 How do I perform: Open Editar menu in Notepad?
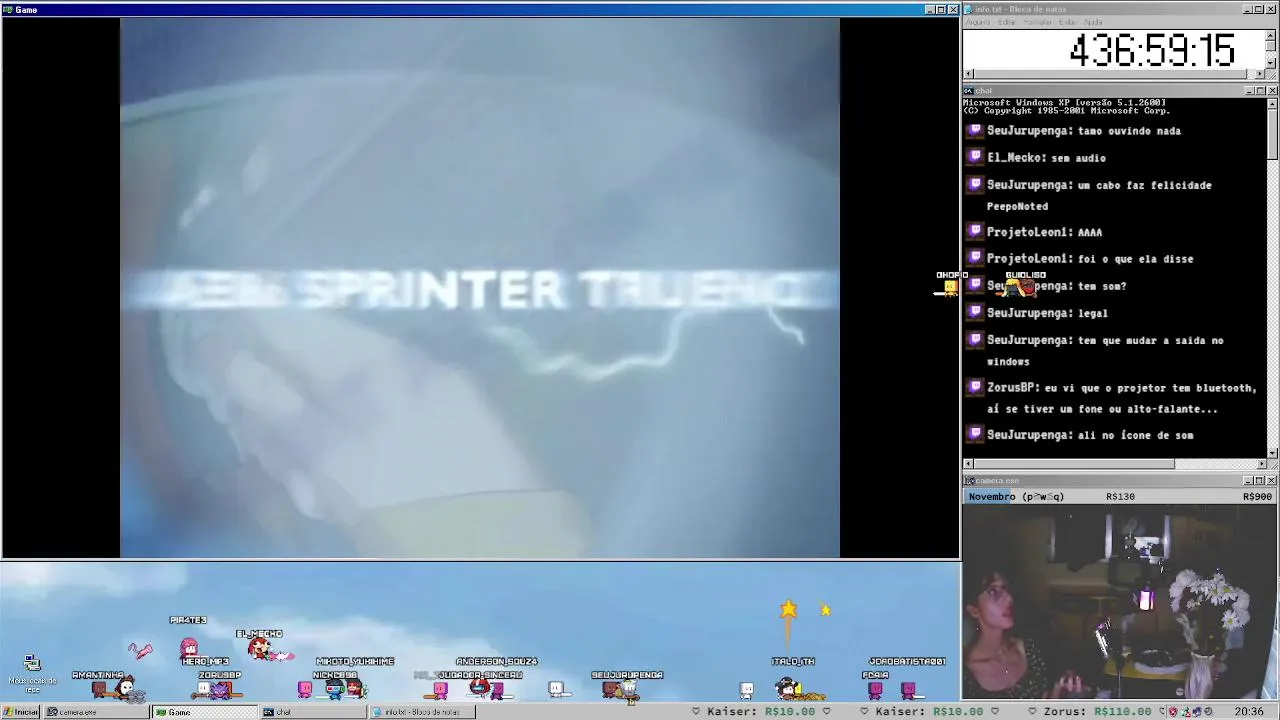[1007, 22]
